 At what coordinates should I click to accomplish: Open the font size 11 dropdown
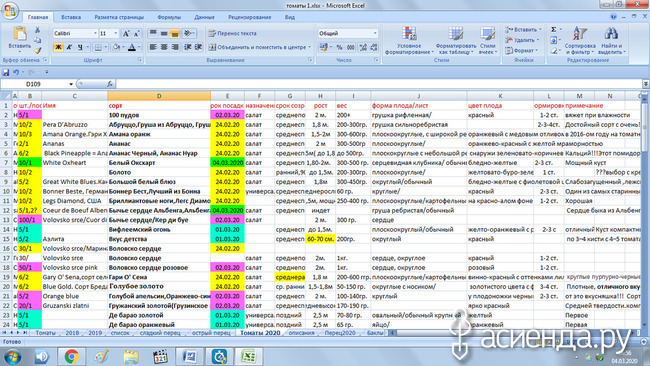[116, 34]
